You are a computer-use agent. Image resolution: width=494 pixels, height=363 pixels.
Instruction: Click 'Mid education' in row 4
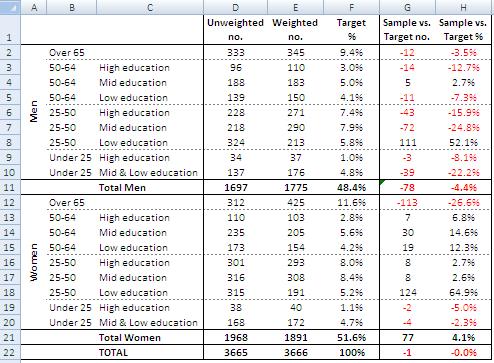133,83
